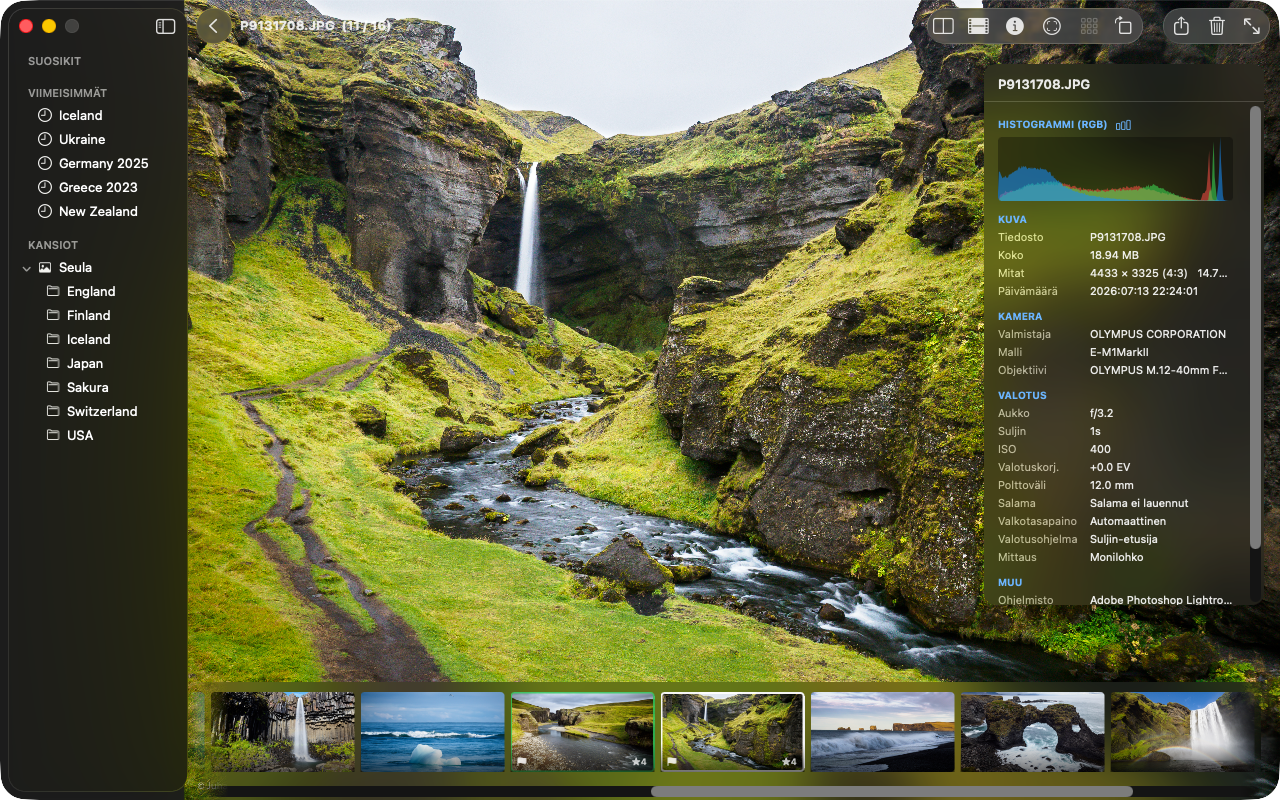Click the HISTOGRAMMI (RGB) heading

[x=1053, y=125]
